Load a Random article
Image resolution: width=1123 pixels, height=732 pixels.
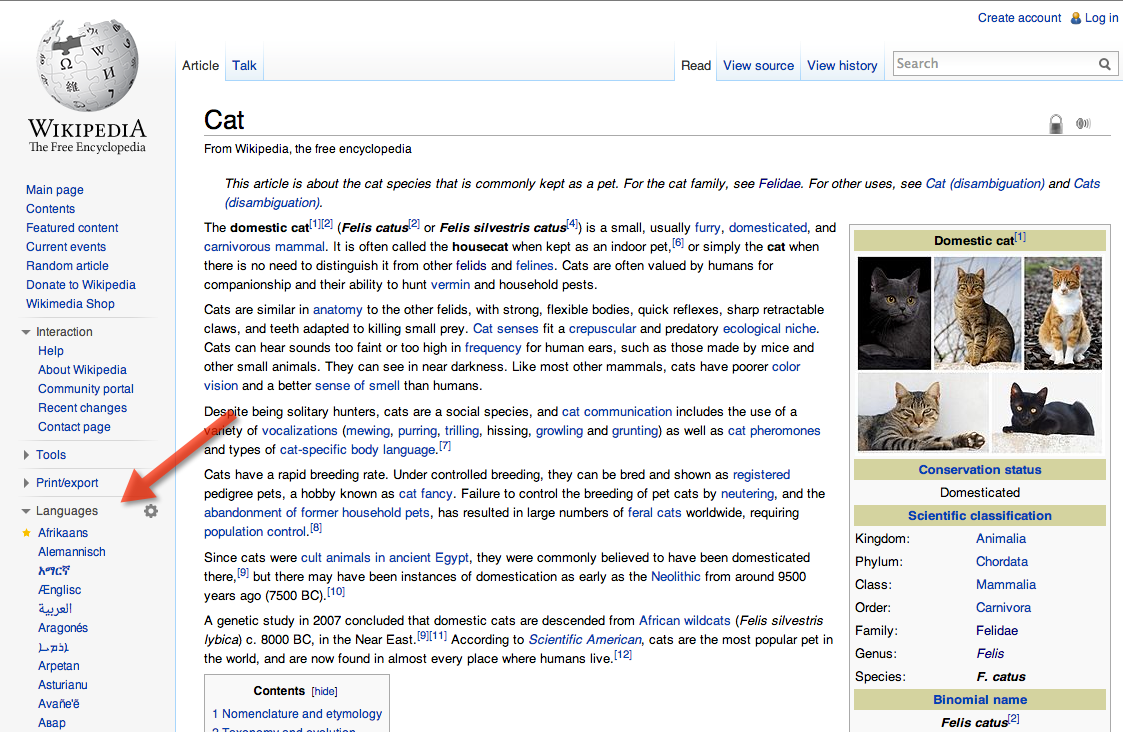click(67, 266)
